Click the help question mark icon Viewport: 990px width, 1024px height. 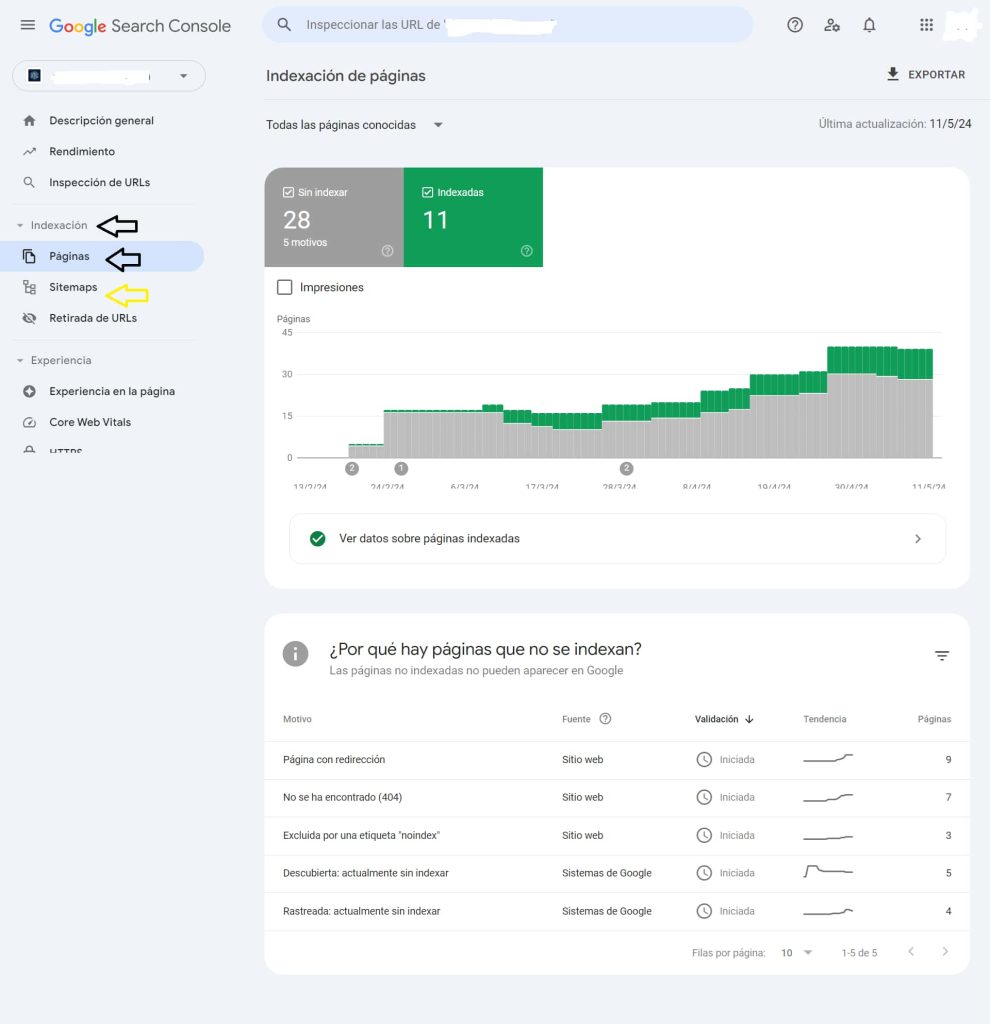point(795,25)
